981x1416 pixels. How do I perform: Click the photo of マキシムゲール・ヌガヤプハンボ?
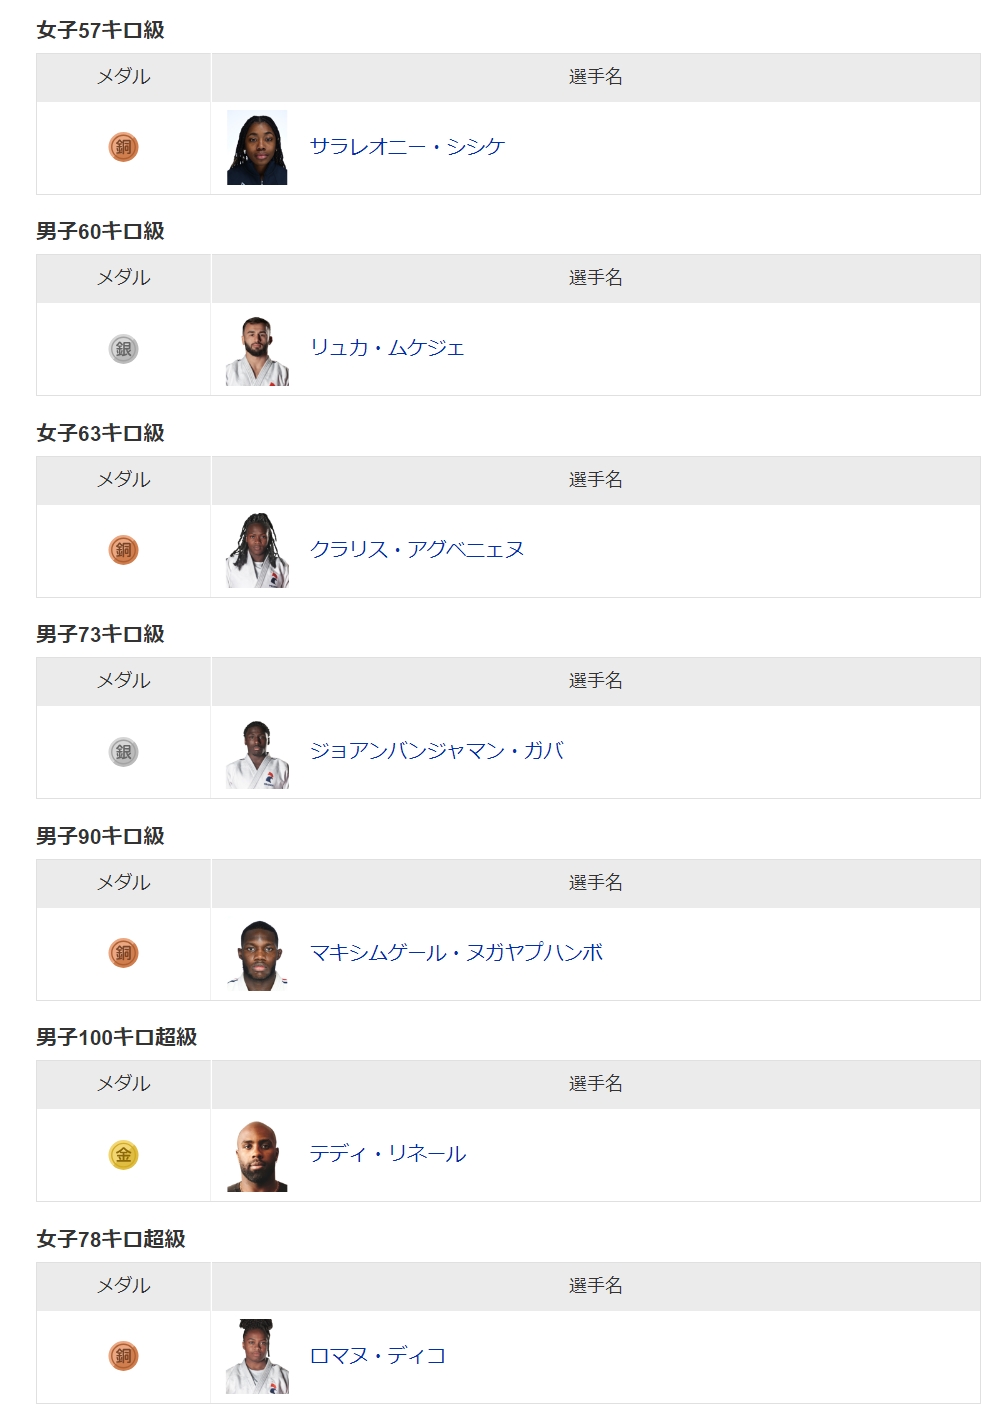pos(257,954)
